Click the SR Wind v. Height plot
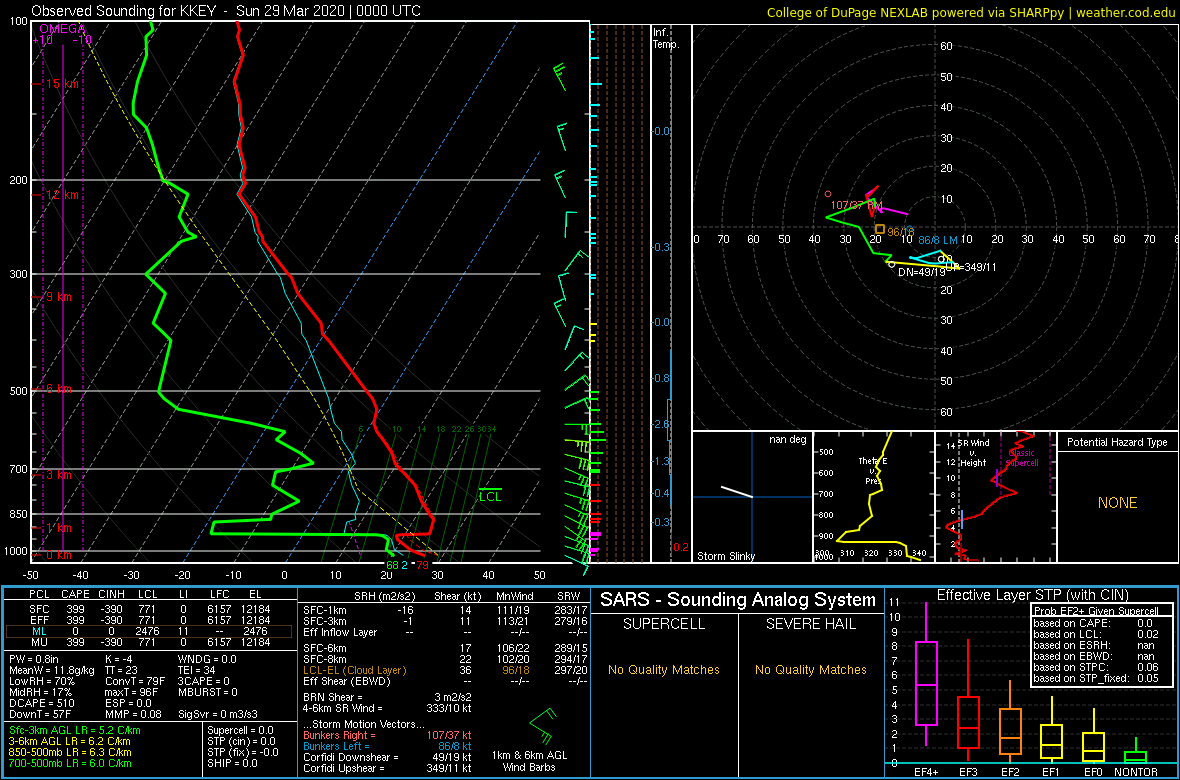 coord(994,497)
